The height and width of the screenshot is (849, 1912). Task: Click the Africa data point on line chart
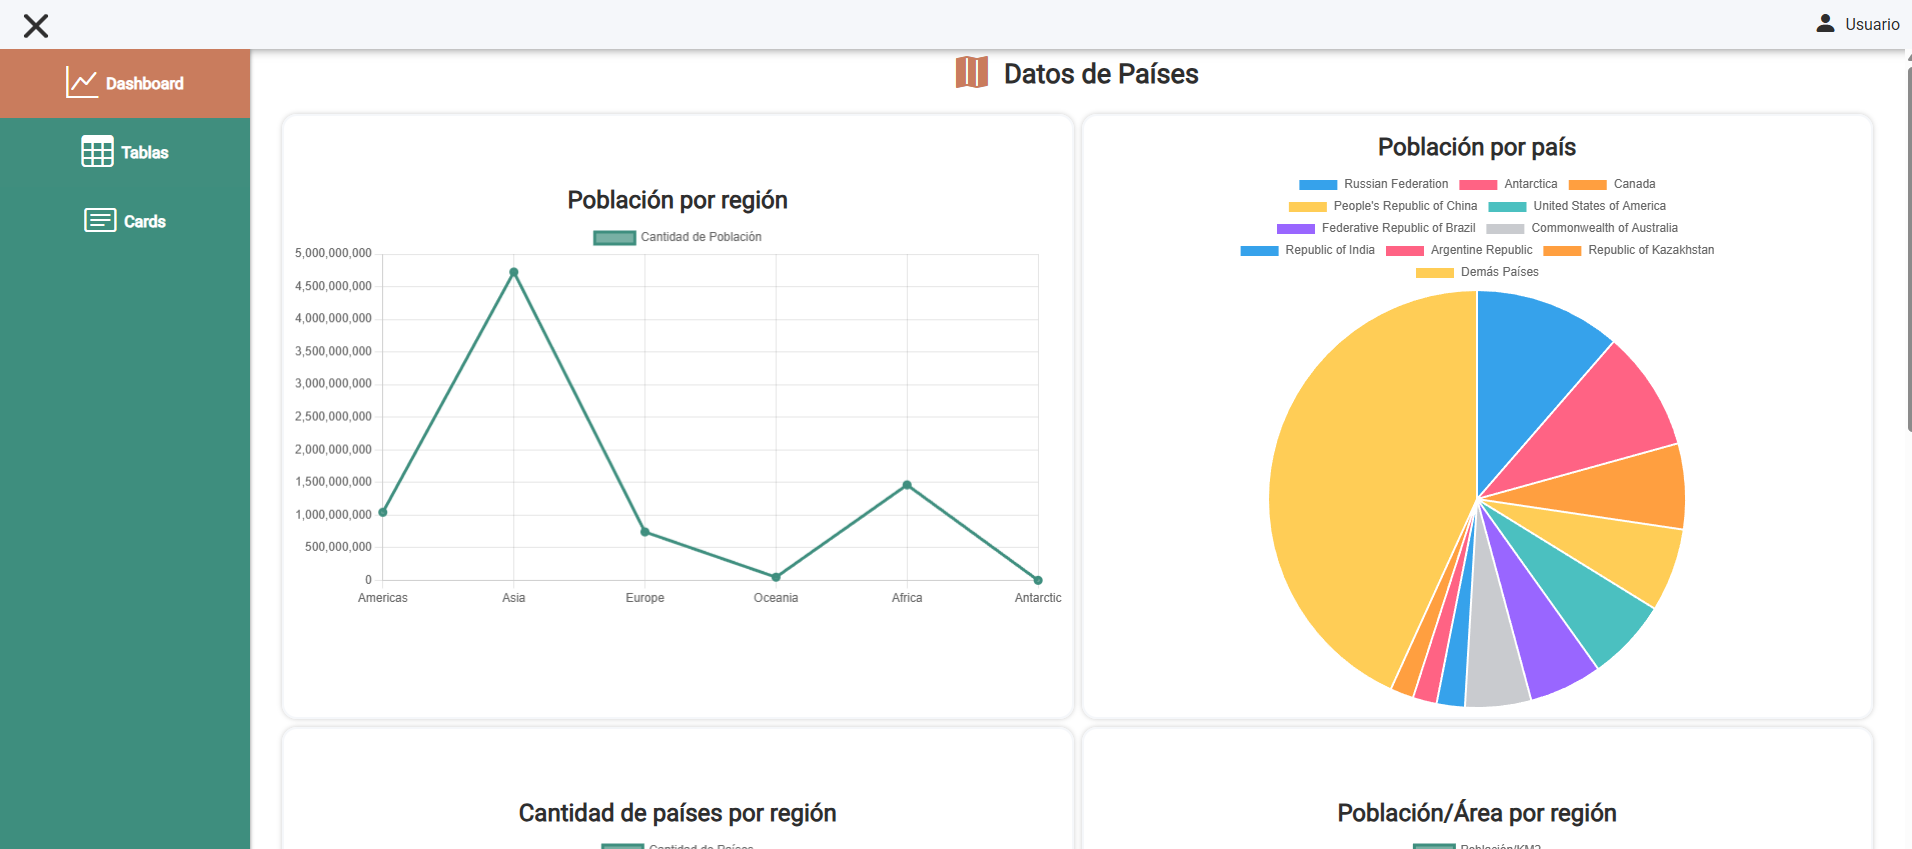(x=907, y=485)
